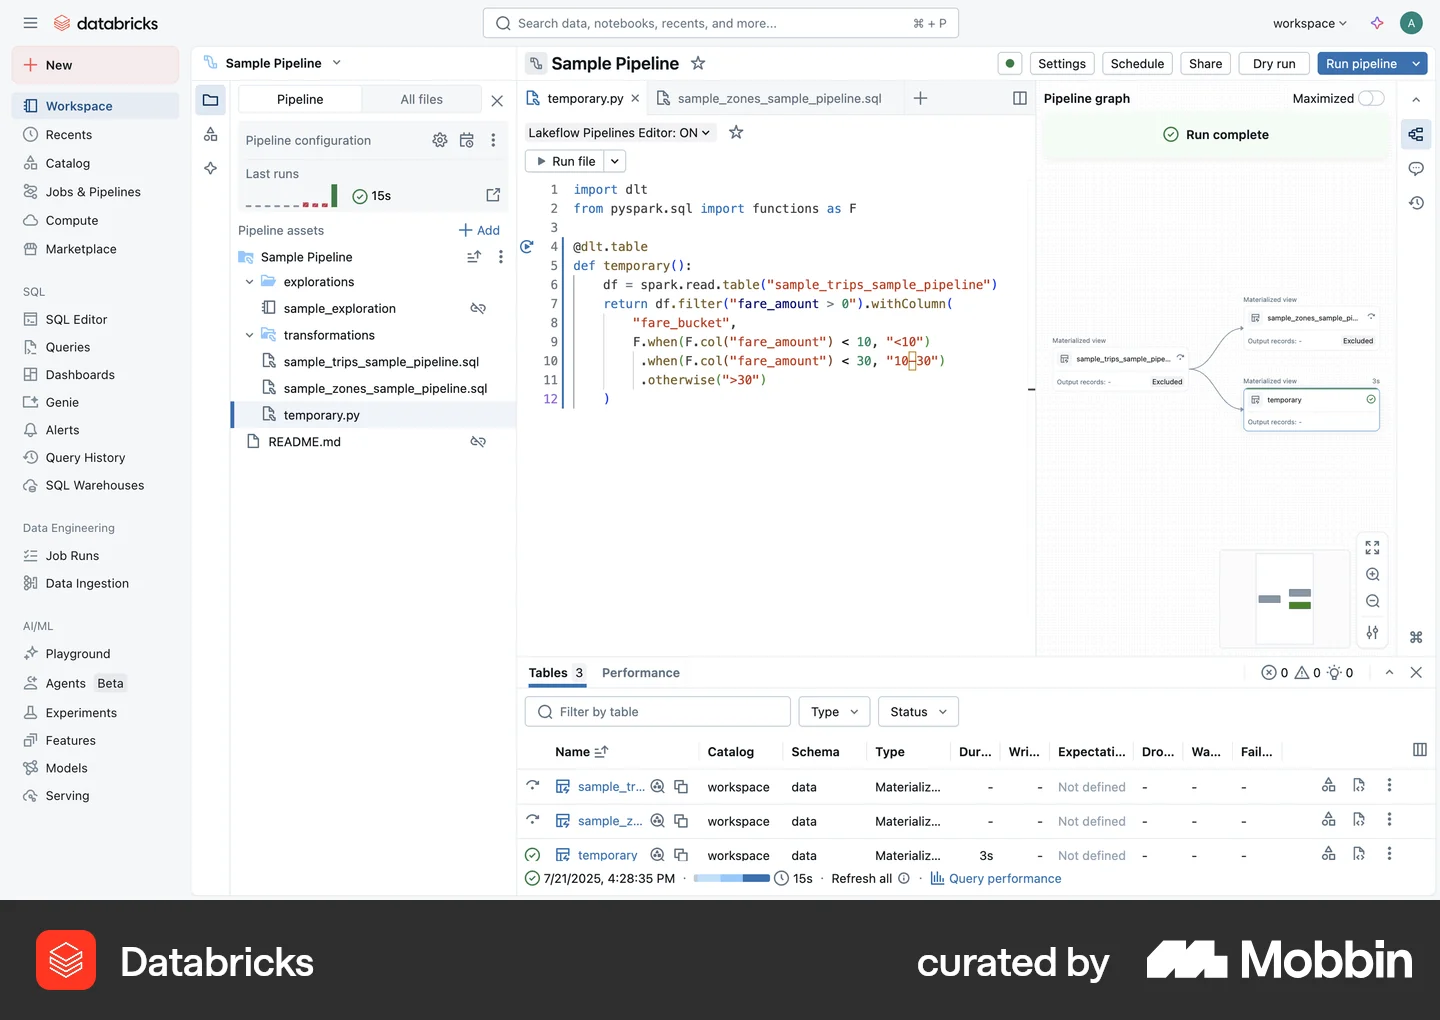Open Jobs & Pipelines in the sidebar
This screenshot has width=1440, height=1020.
click(x=93, y=192)
